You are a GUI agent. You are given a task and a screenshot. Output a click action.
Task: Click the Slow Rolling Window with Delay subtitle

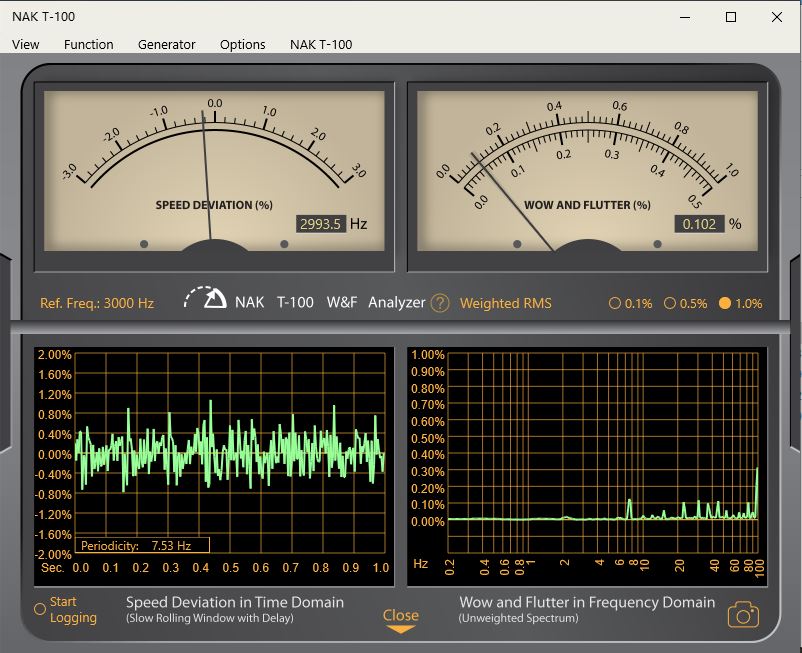click(x=210, y=618)
